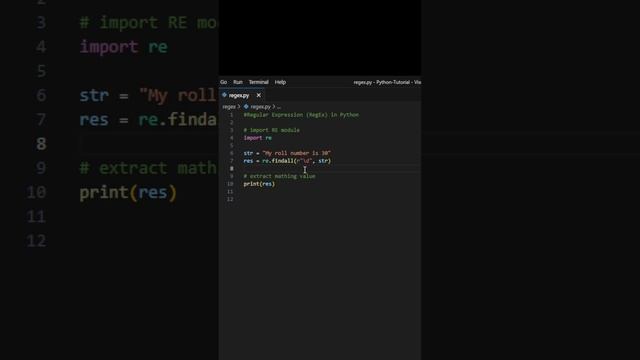Click the window title 'regex.py - Python-Tutorial'
The width and height of the screenshot is (640, 360).
[381, 82]
